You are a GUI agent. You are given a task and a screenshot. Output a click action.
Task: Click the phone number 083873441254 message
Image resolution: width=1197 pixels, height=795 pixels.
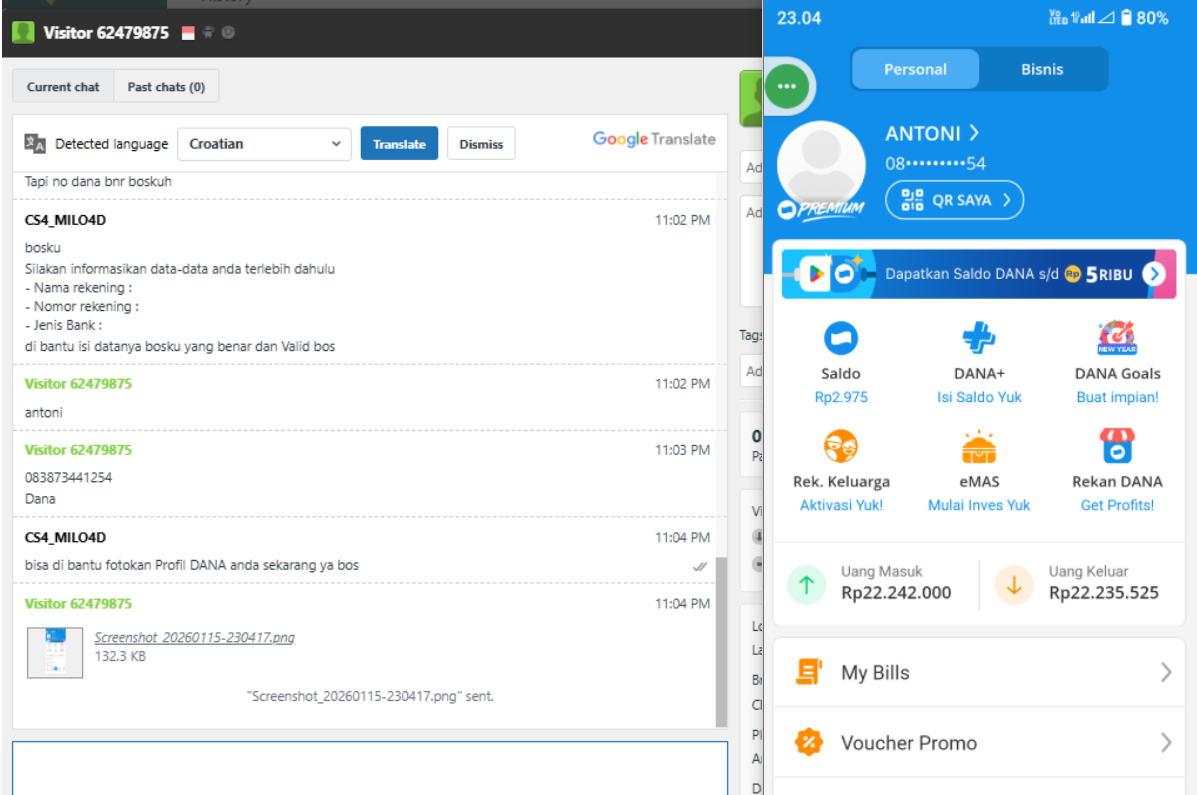[x=68, y=477]
